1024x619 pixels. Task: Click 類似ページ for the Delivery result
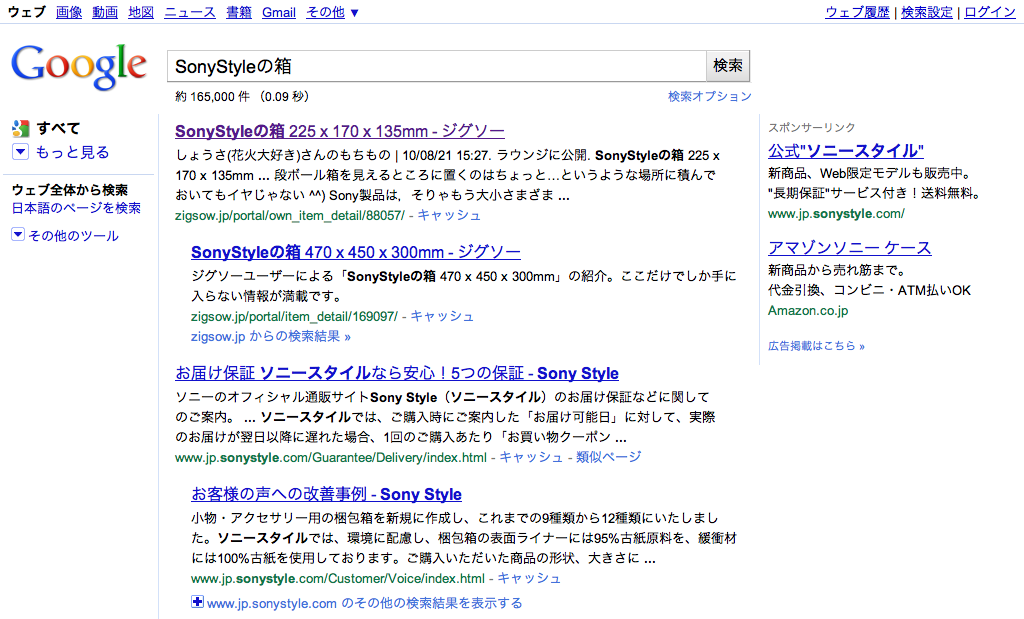[609, 457]
